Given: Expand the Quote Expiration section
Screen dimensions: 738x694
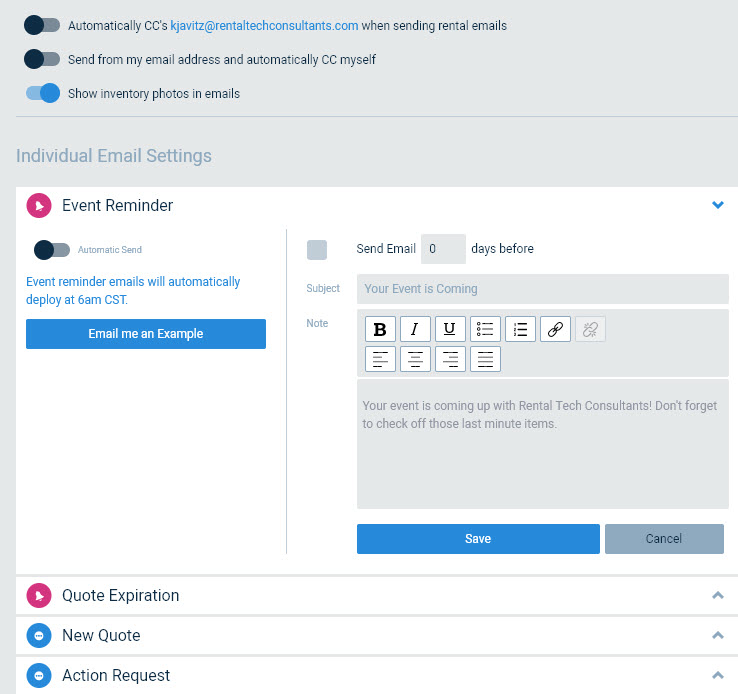Looking at the screenshot, I should (717, 595).
